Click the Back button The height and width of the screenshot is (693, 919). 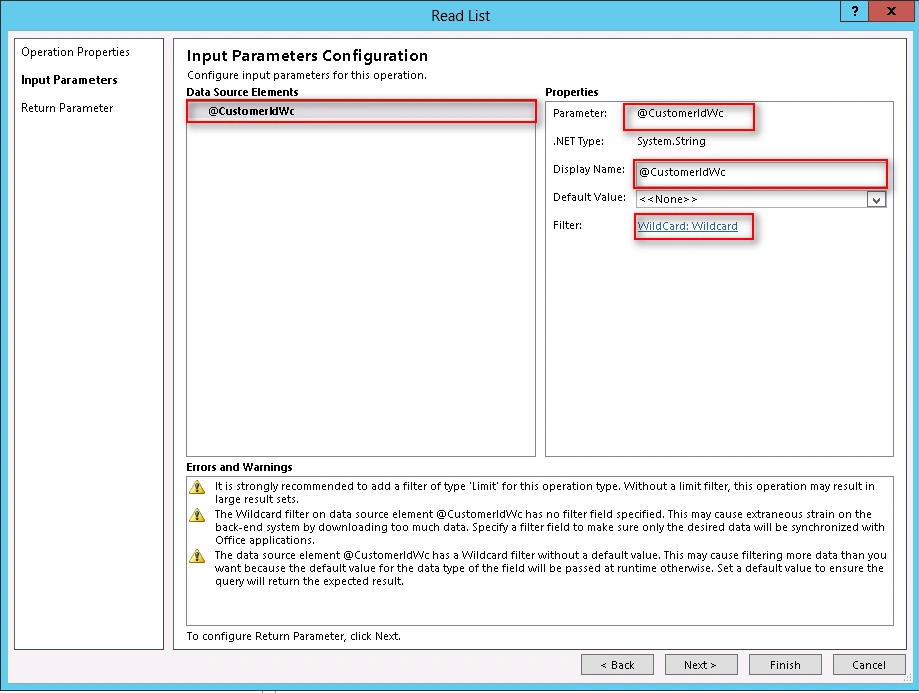[617, 665]
